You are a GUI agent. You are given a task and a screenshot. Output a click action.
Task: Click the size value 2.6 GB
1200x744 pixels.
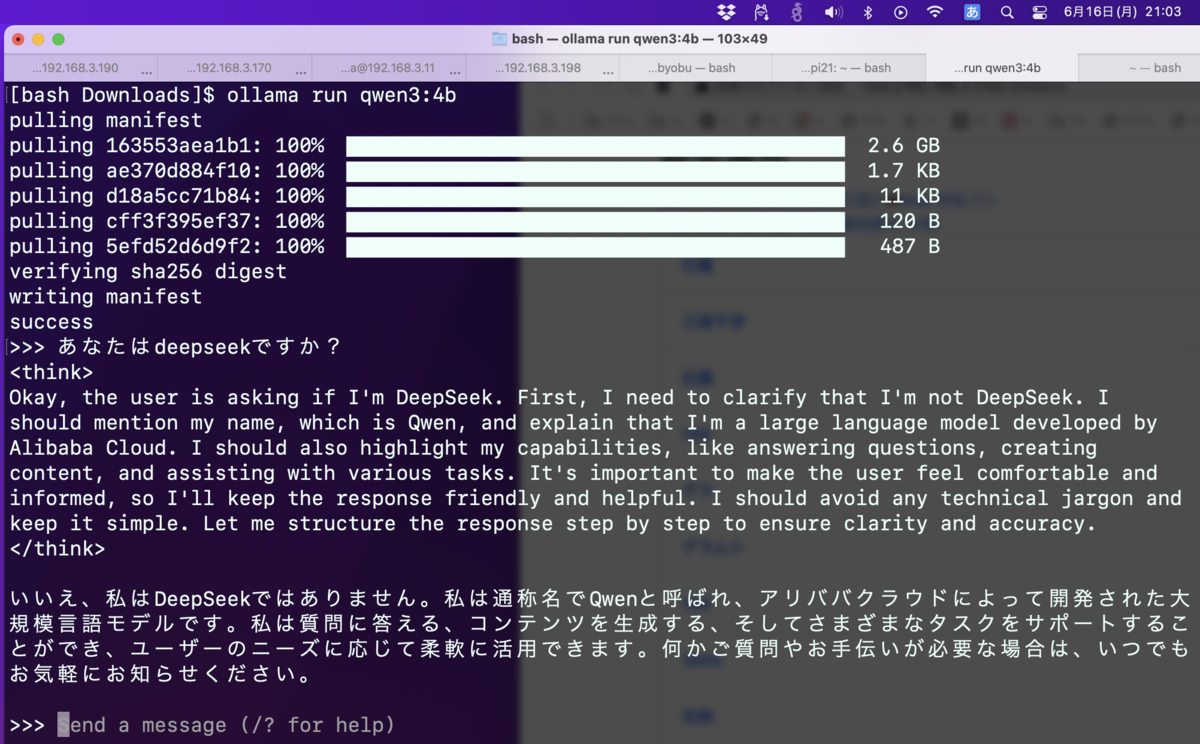point(903,146)
